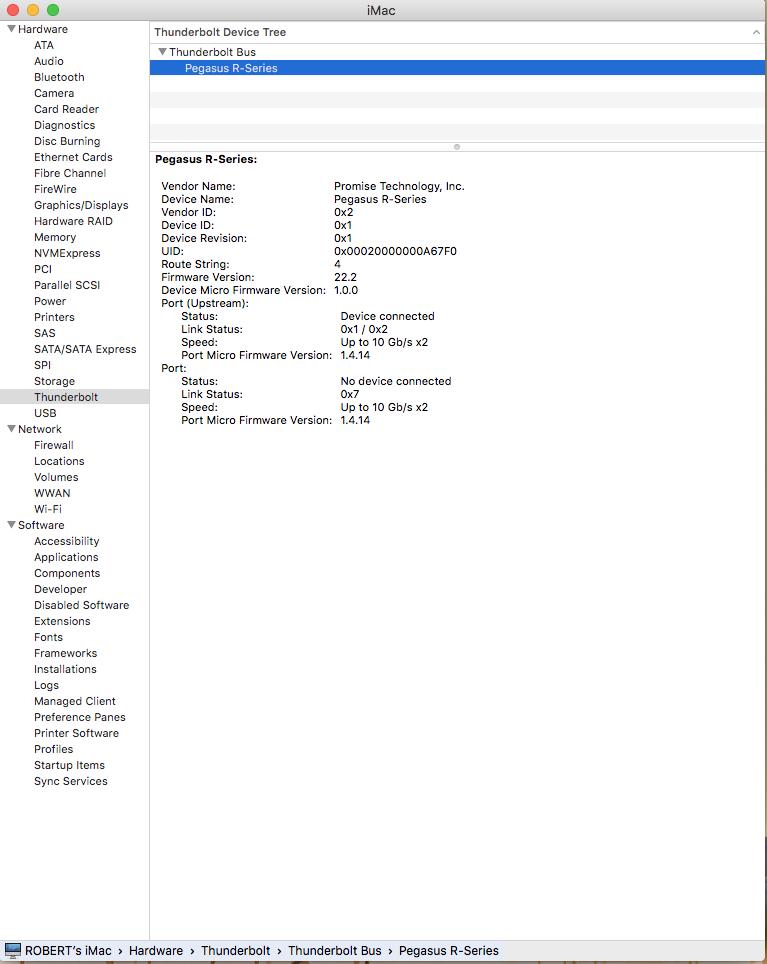Select Components under Software

[x=67, y=573]
